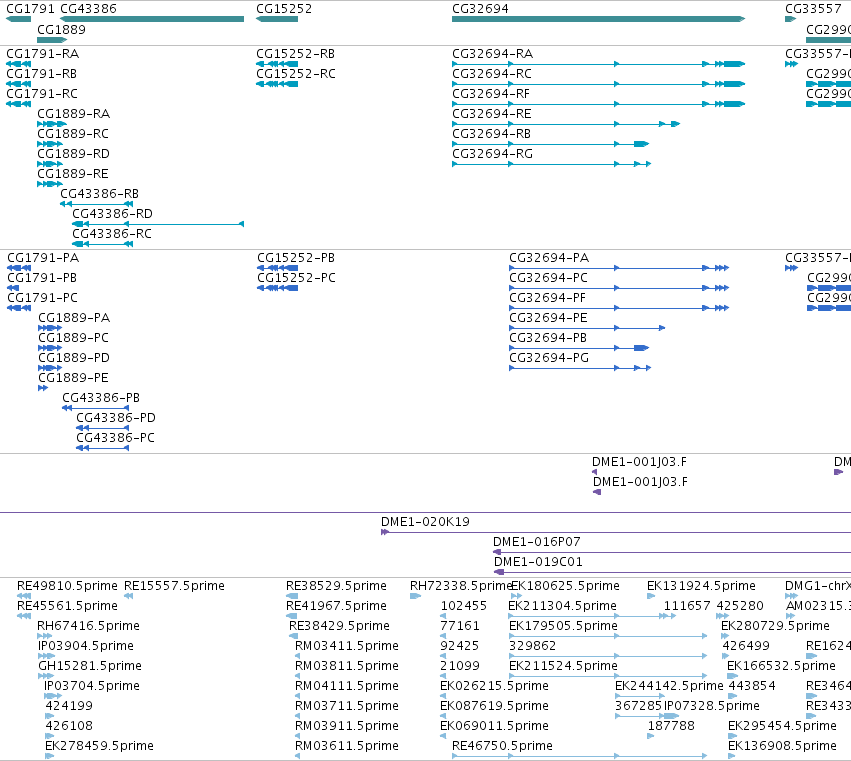Open protein CG32694-PF
The height and width of the screenshot is (761, 851).
619,308
